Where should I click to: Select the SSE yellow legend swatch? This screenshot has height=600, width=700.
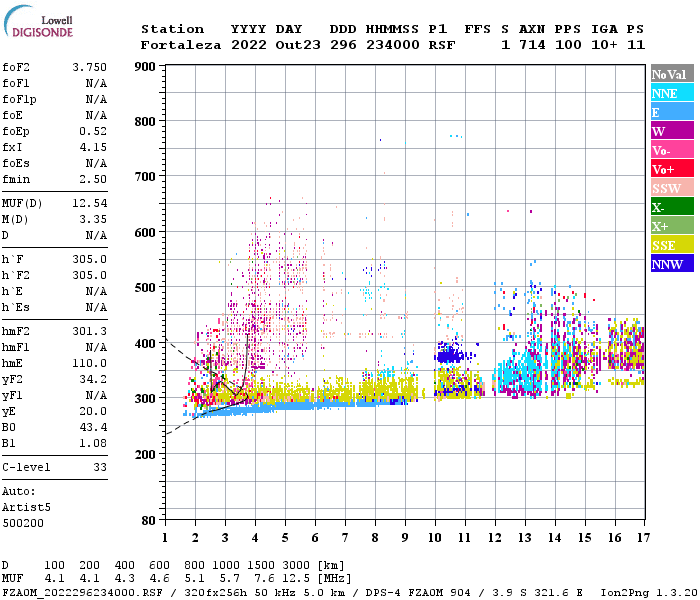[x=672, y=244]
